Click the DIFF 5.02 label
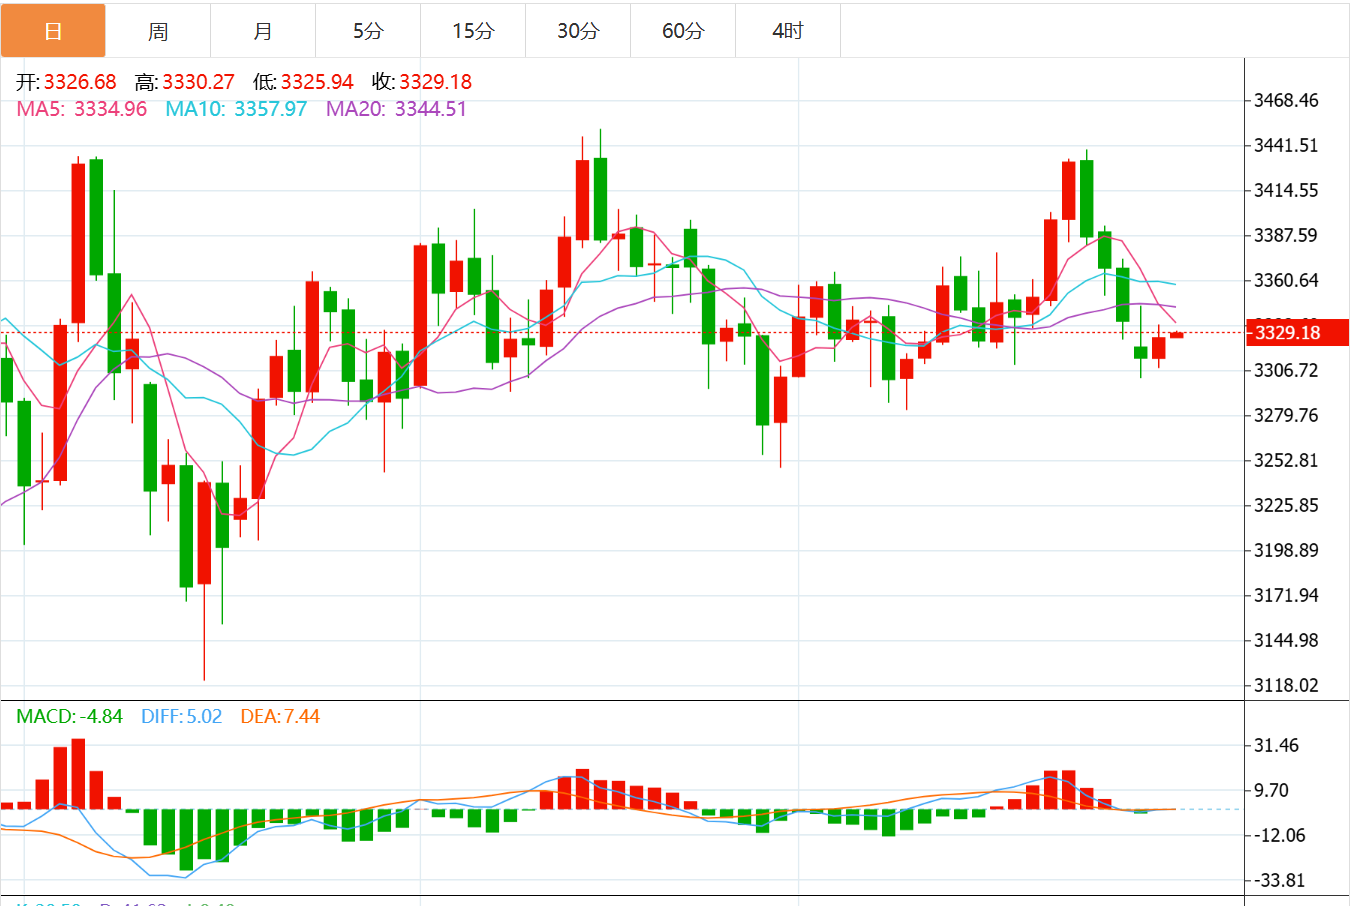Viewport: 1362px width, 906px height. (x=181, y=716)
